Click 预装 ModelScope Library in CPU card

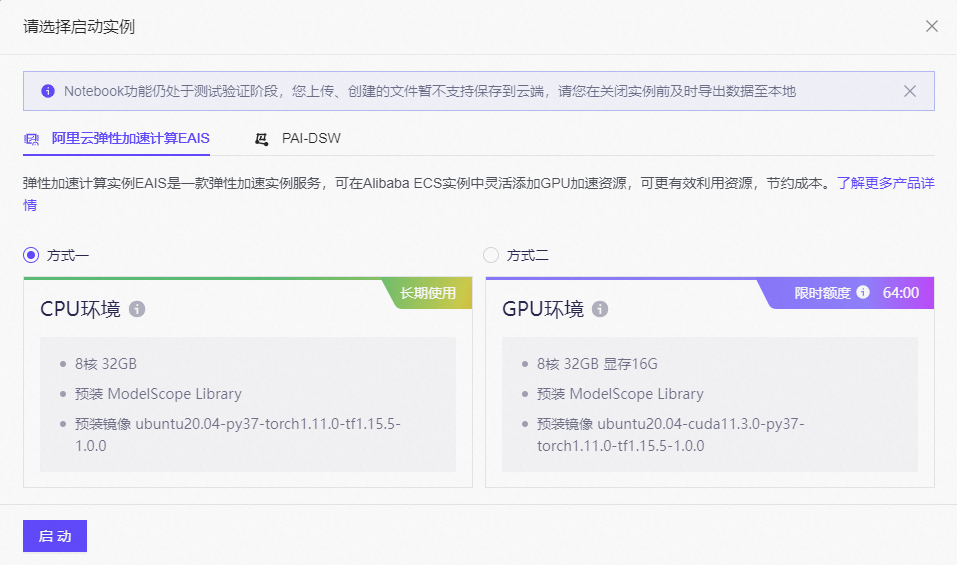coord(158,394)
